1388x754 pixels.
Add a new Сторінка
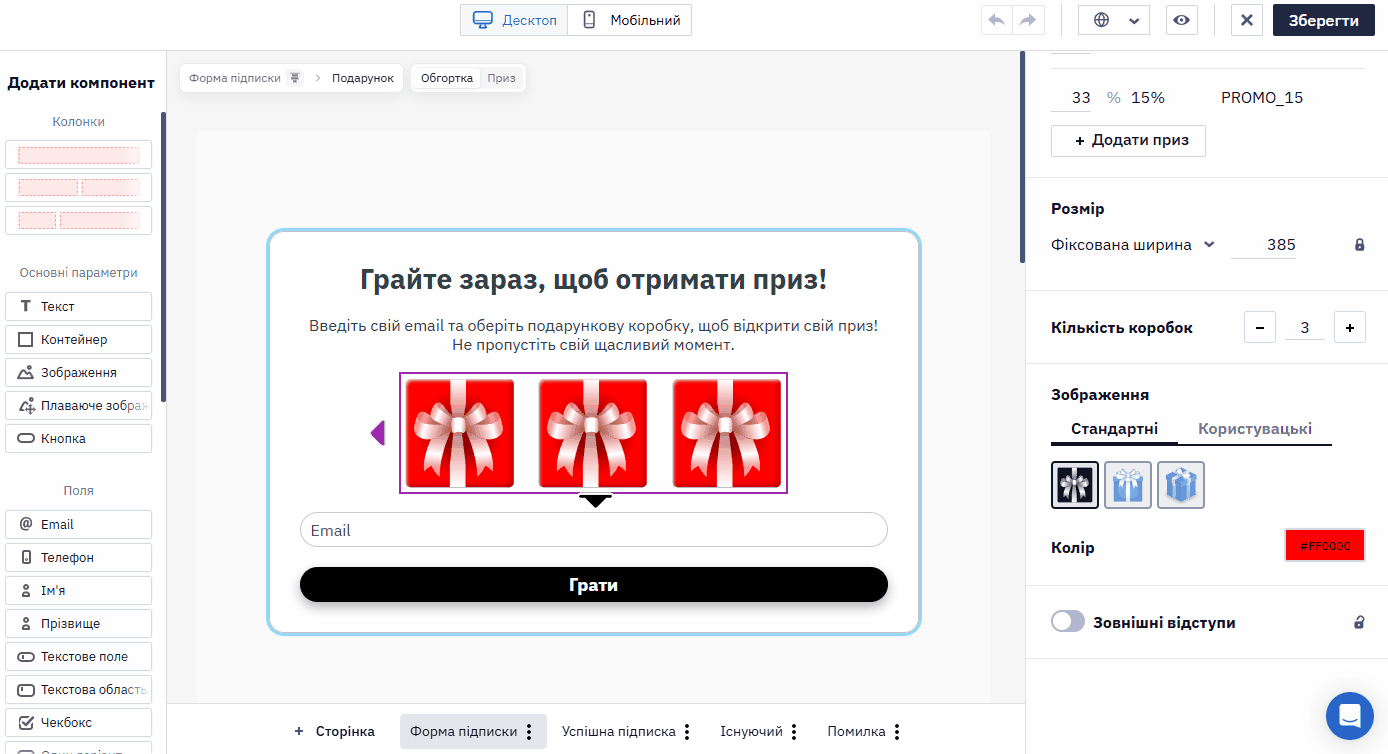coord(334,732)
